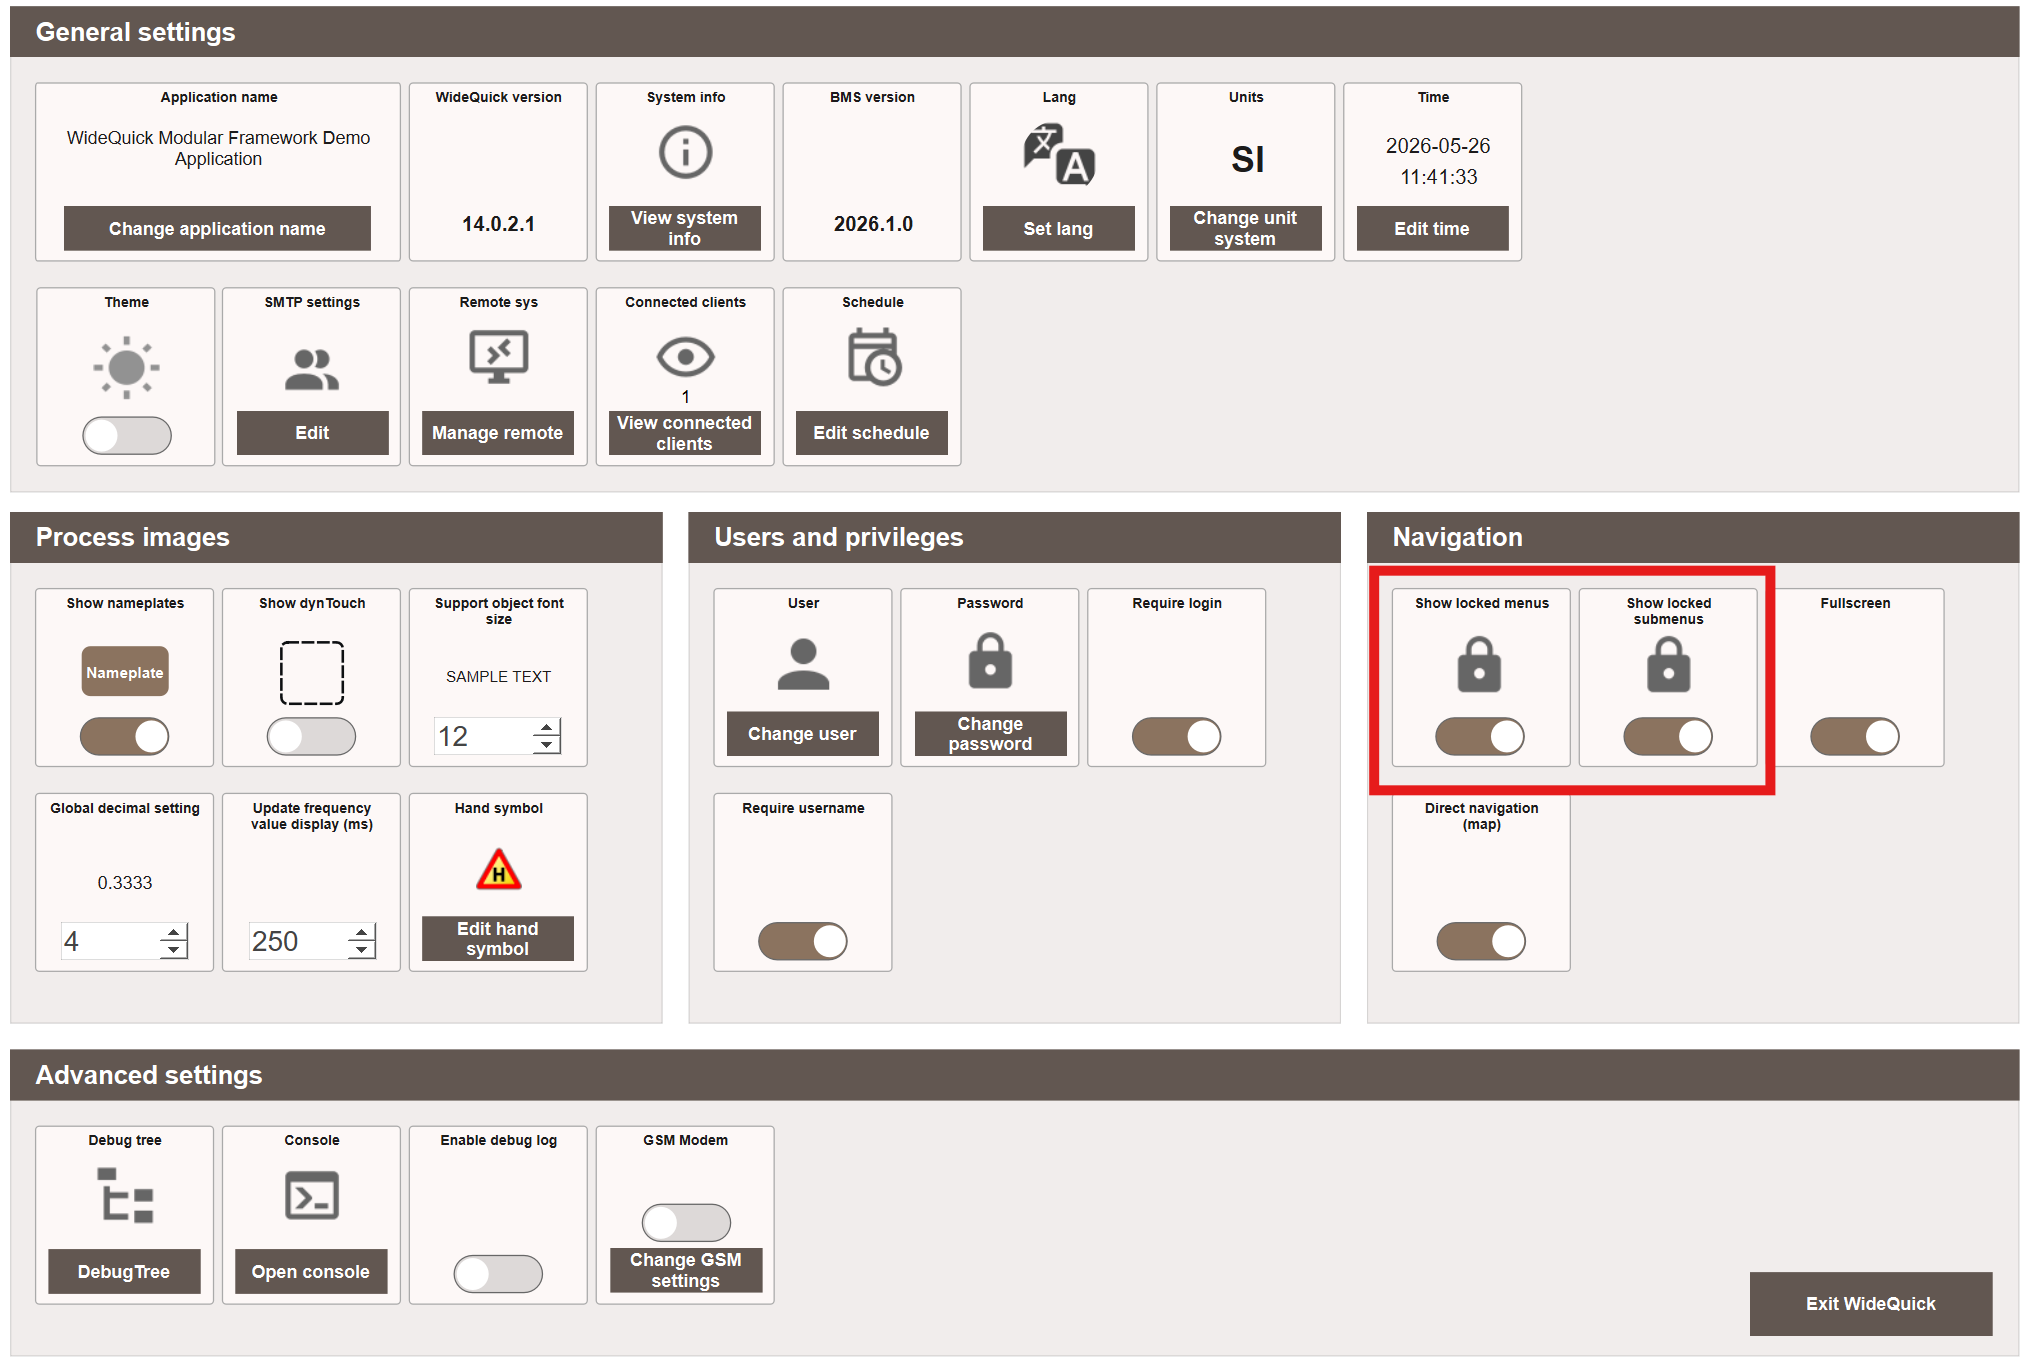Decrease update frequency value display
Image resolution: width=2030 pixels, height=1363 pixels.
(x=362, y=950)
